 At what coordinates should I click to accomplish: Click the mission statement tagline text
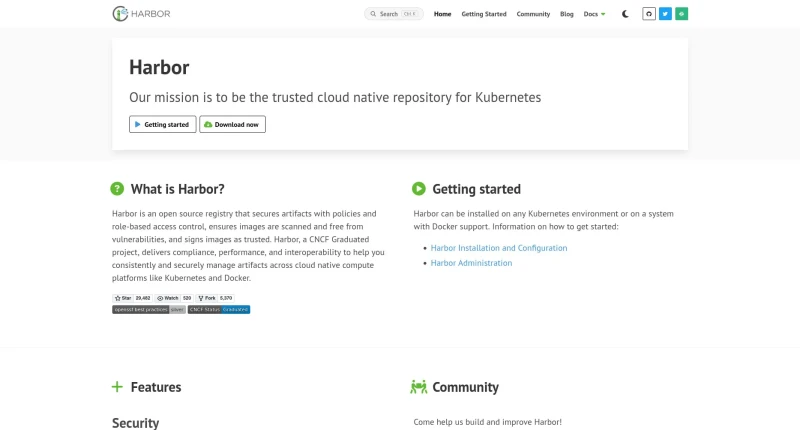(335, 97)
